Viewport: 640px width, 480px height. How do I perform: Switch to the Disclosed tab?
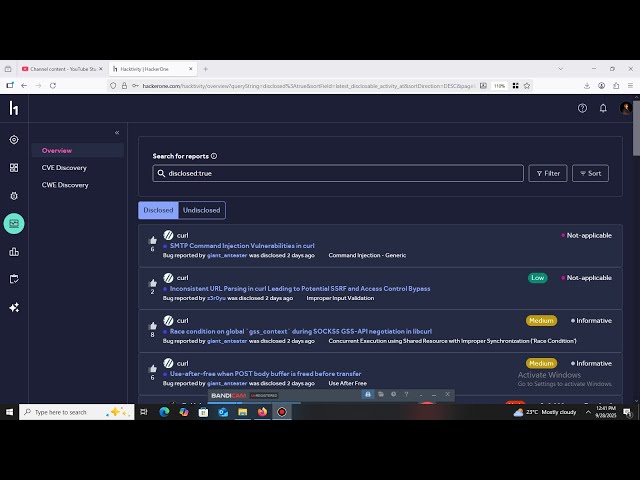click(158, 210)
